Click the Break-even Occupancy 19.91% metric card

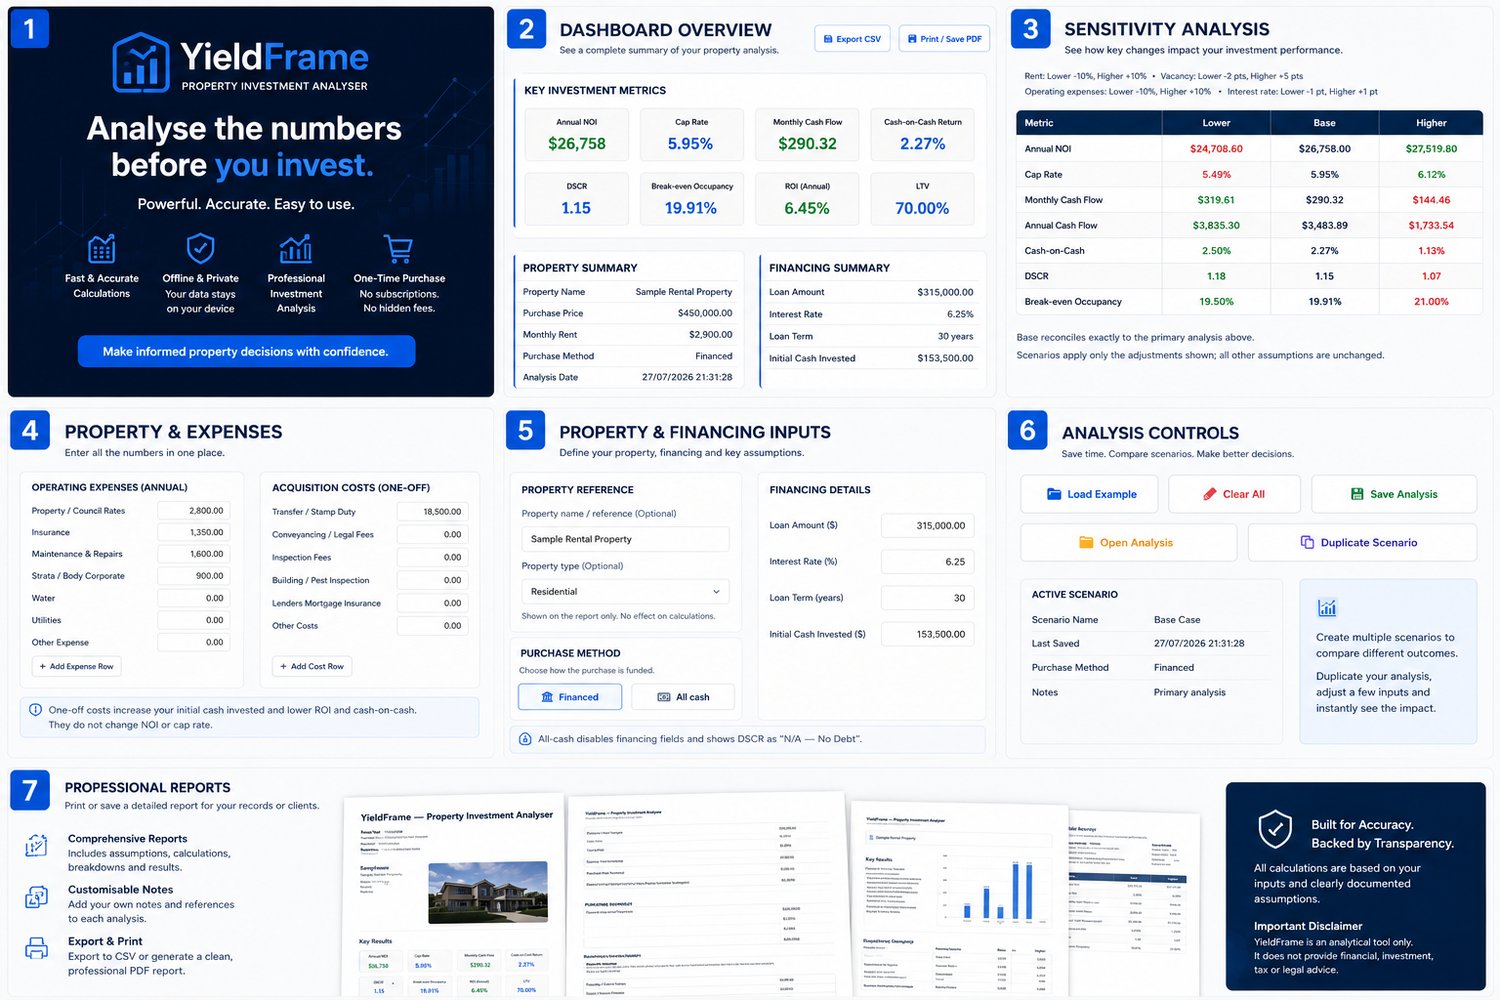coord(691,199)
